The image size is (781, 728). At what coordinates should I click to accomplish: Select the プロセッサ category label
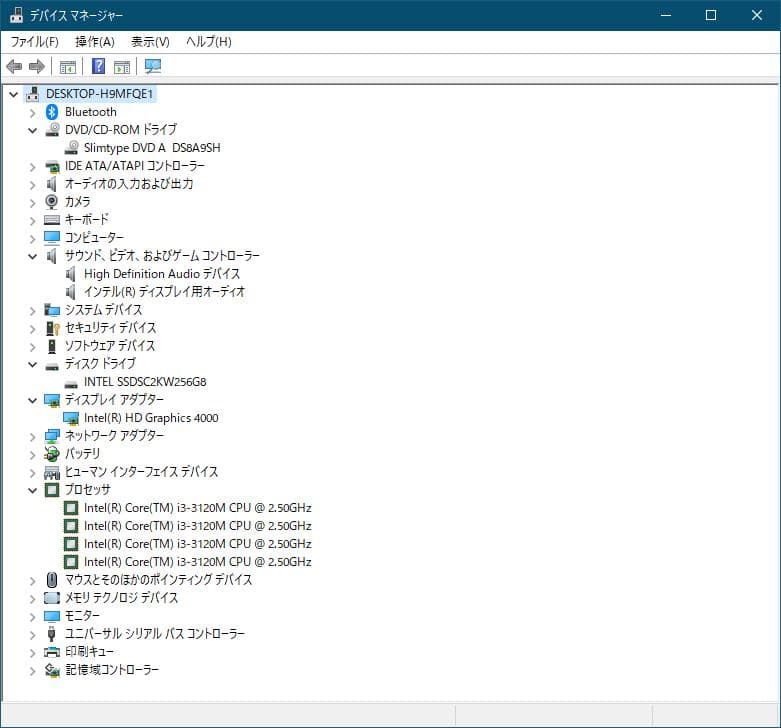pos(88,490)
